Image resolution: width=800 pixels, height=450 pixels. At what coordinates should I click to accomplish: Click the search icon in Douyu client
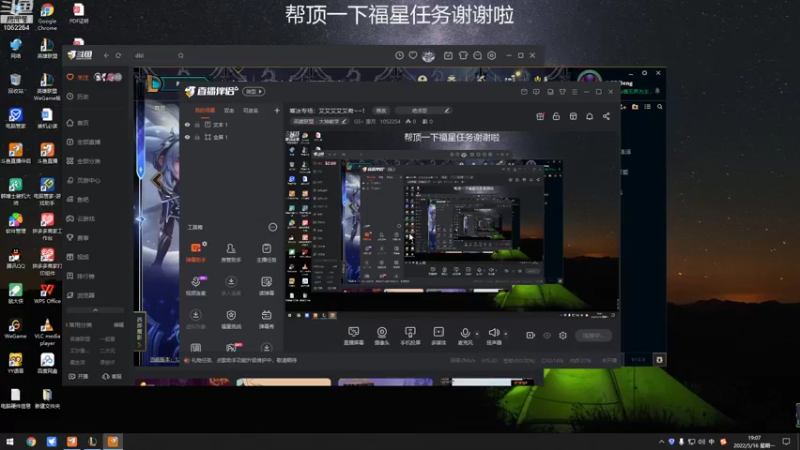pyautogui.click(x=181, y=55)
